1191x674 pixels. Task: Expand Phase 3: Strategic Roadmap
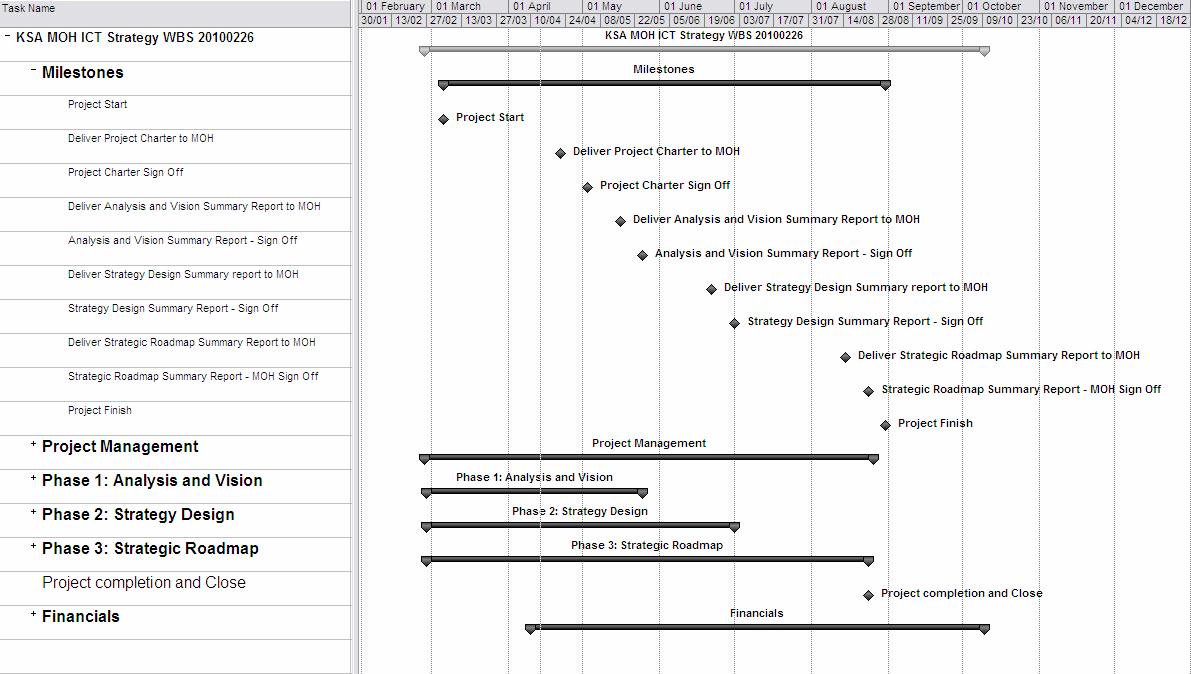pos(33,546)
